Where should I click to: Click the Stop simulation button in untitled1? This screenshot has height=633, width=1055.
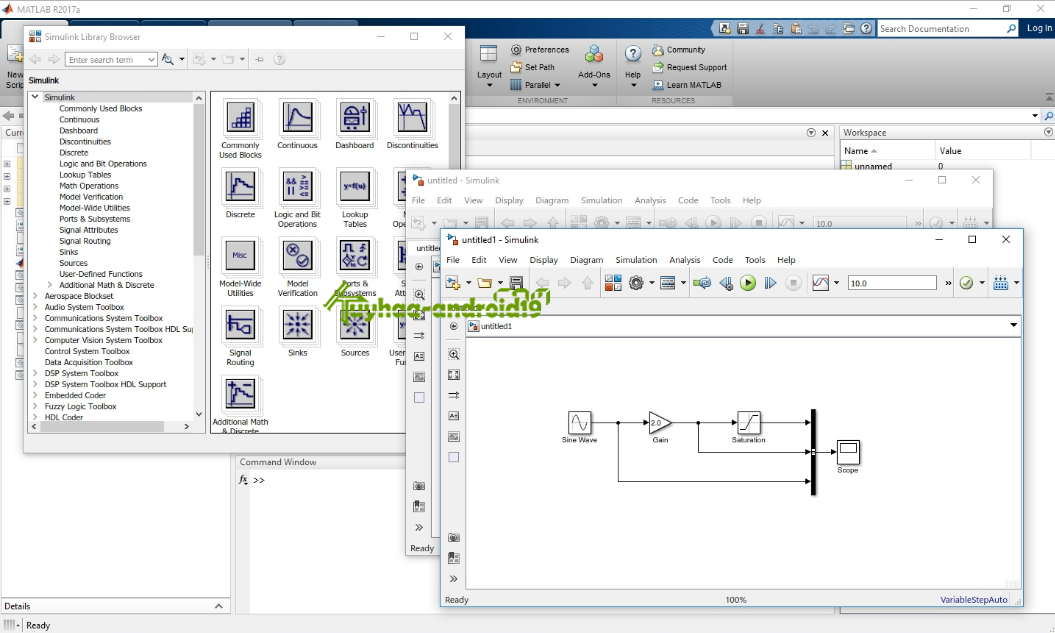[793, 283]
